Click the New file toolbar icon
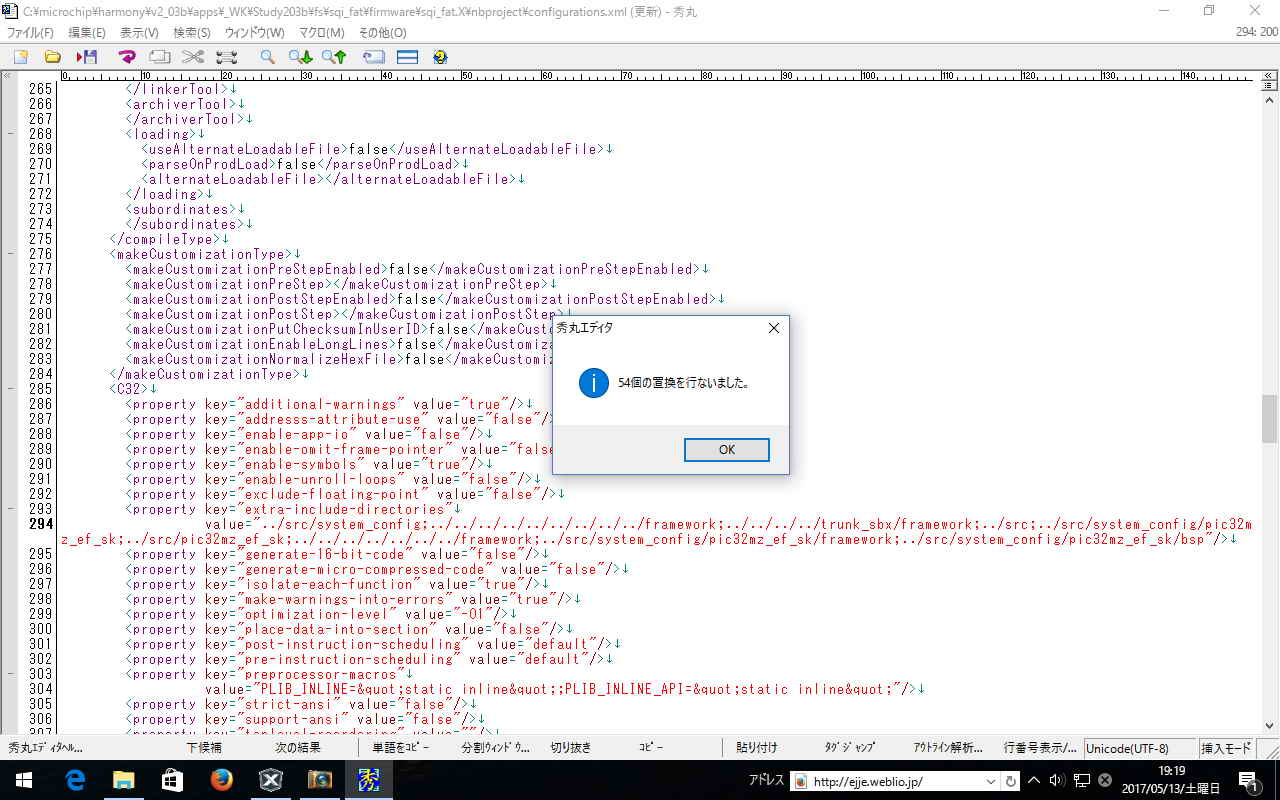 click(20, 57)
